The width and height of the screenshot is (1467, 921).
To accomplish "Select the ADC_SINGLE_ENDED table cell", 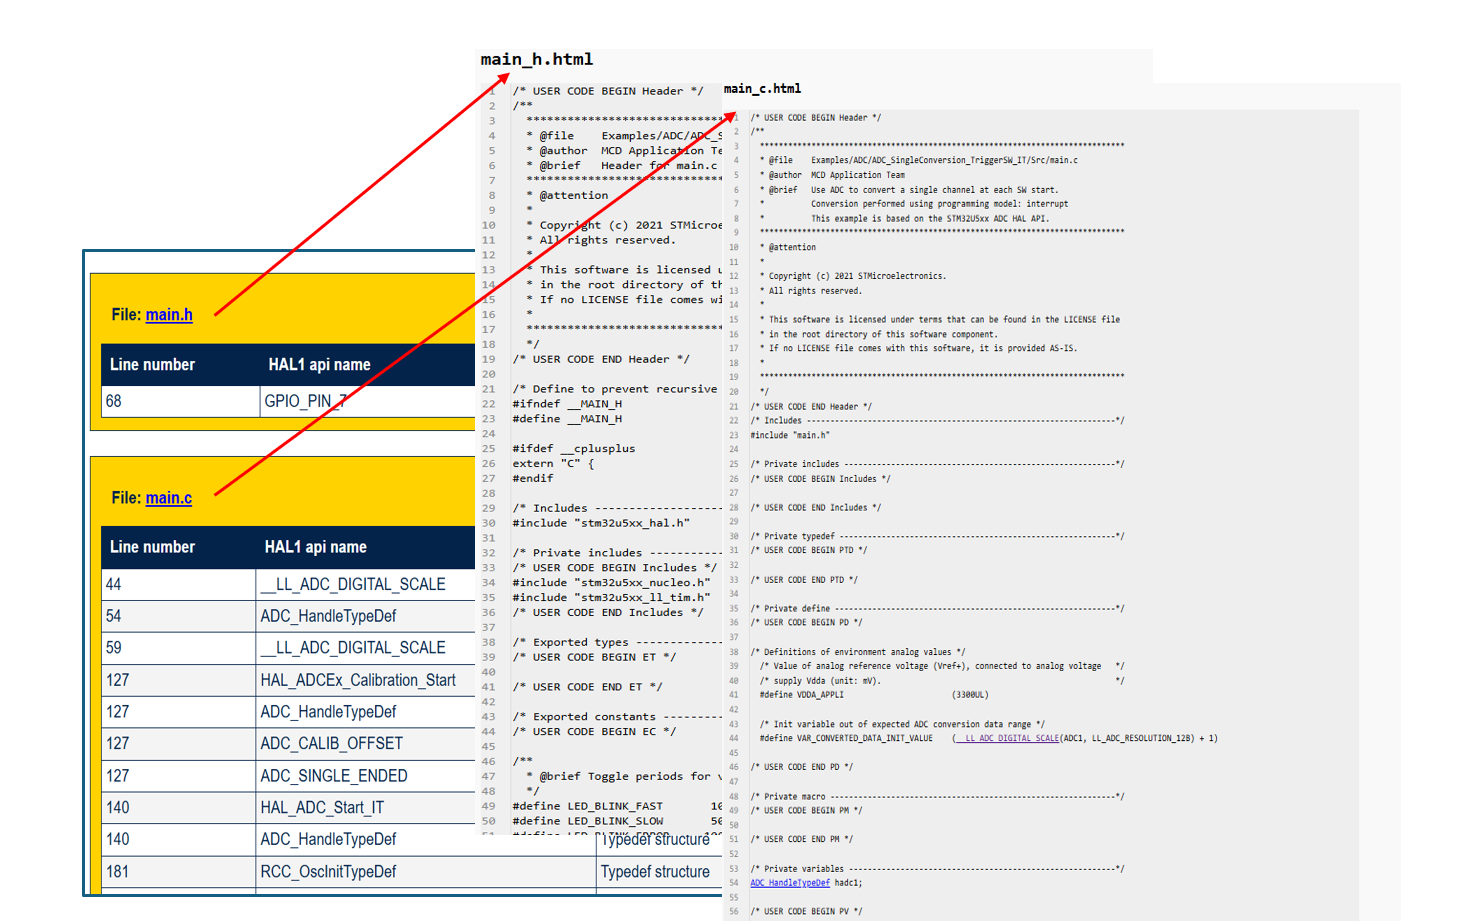I will coord(333,776).
